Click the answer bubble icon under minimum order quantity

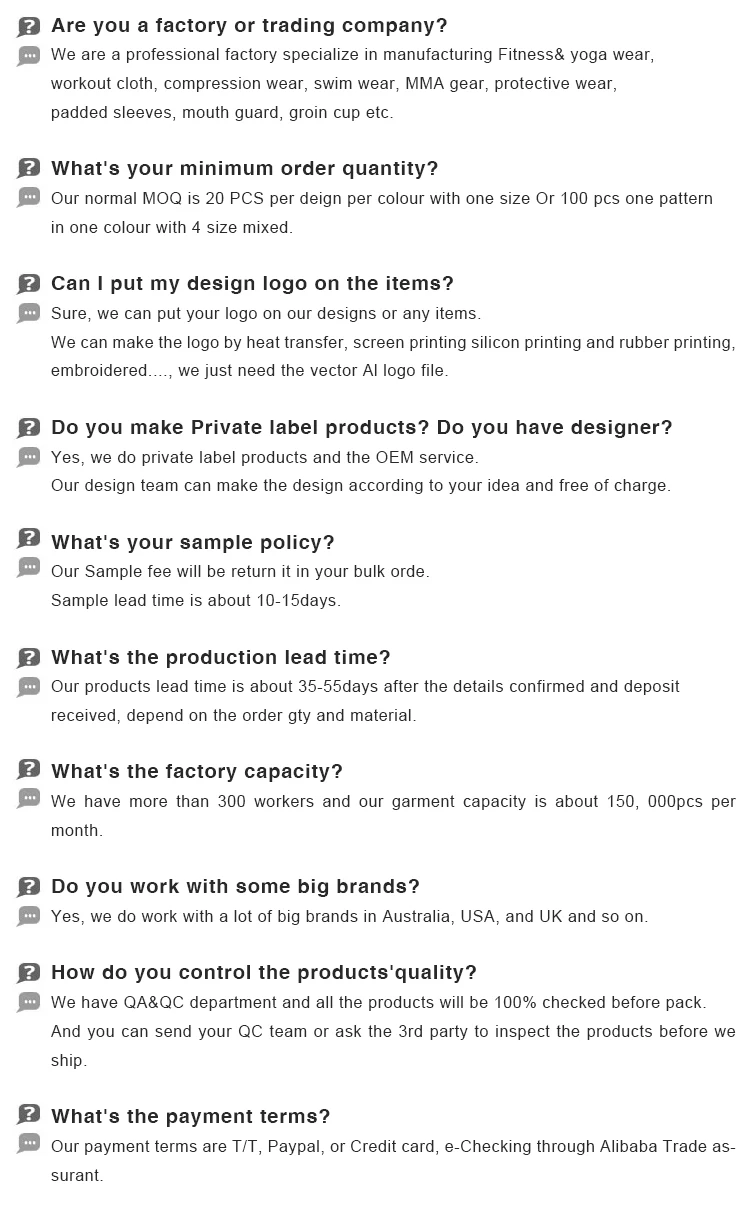pyautogui.click(x=29, y=198)
